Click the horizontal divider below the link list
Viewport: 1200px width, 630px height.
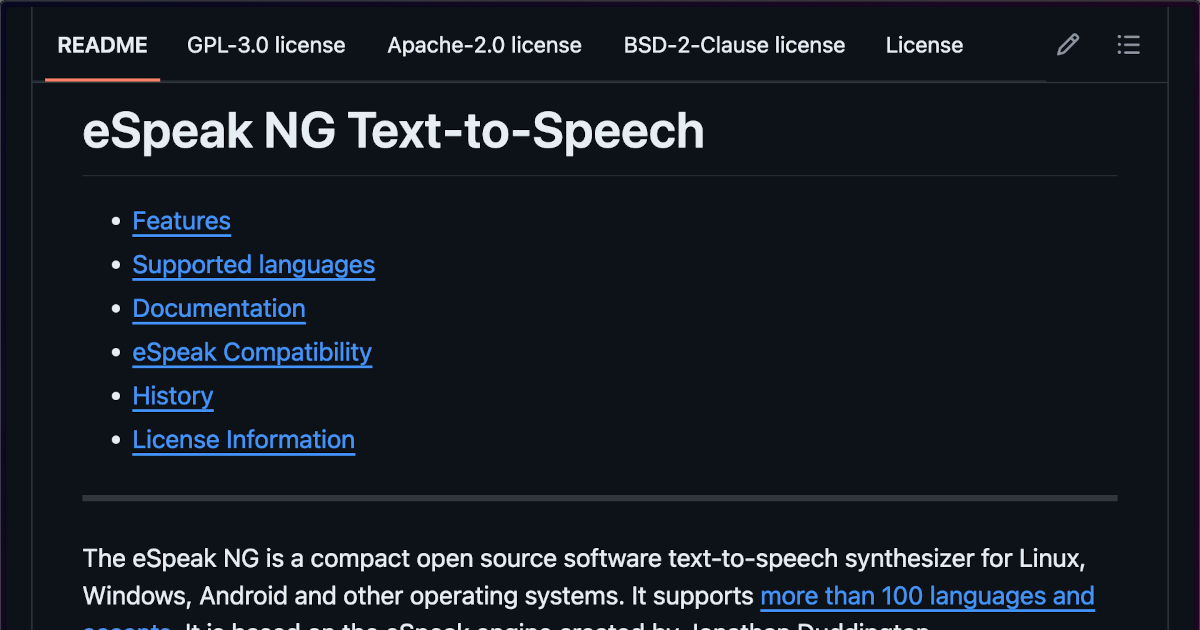[600, 497]
